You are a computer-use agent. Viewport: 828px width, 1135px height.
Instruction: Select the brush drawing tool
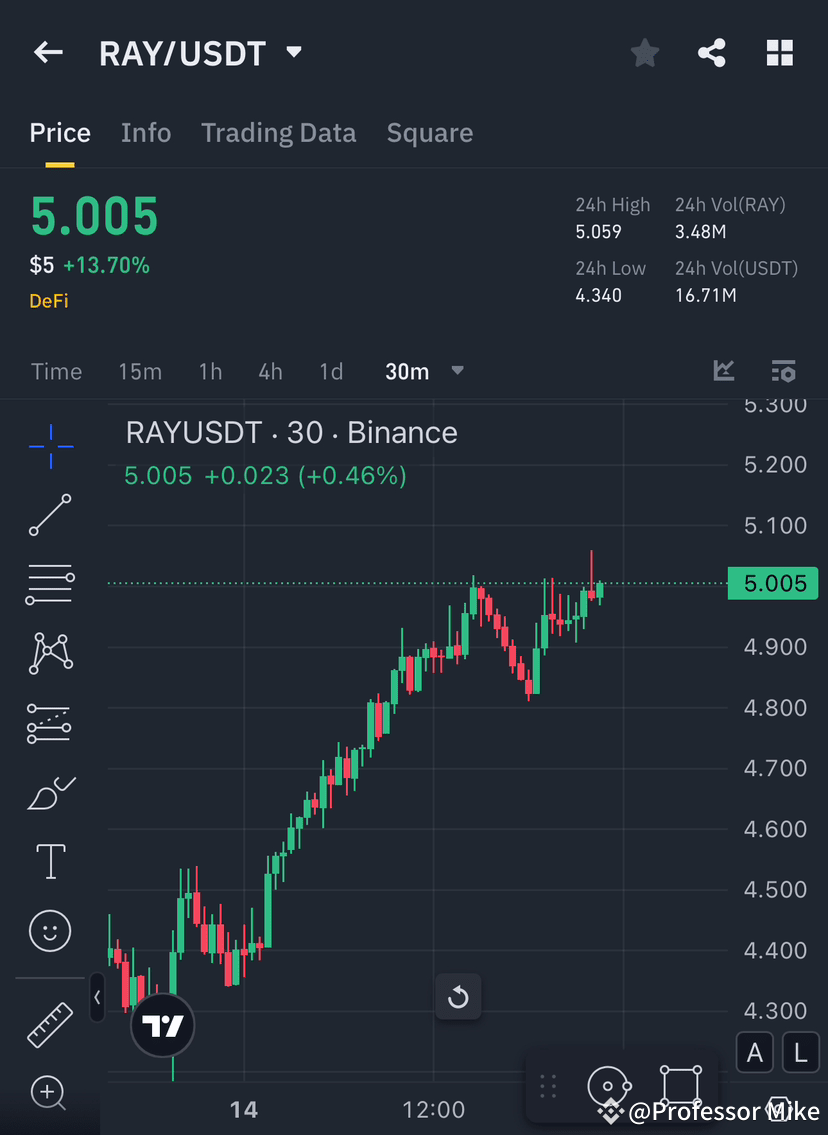tap(49, 792)
